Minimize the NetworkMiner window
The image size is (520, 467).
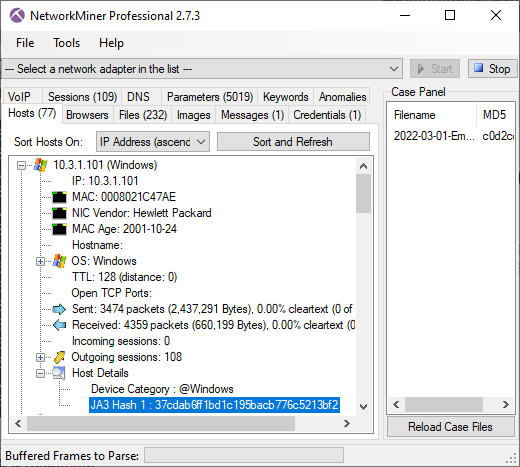[405, 15]
